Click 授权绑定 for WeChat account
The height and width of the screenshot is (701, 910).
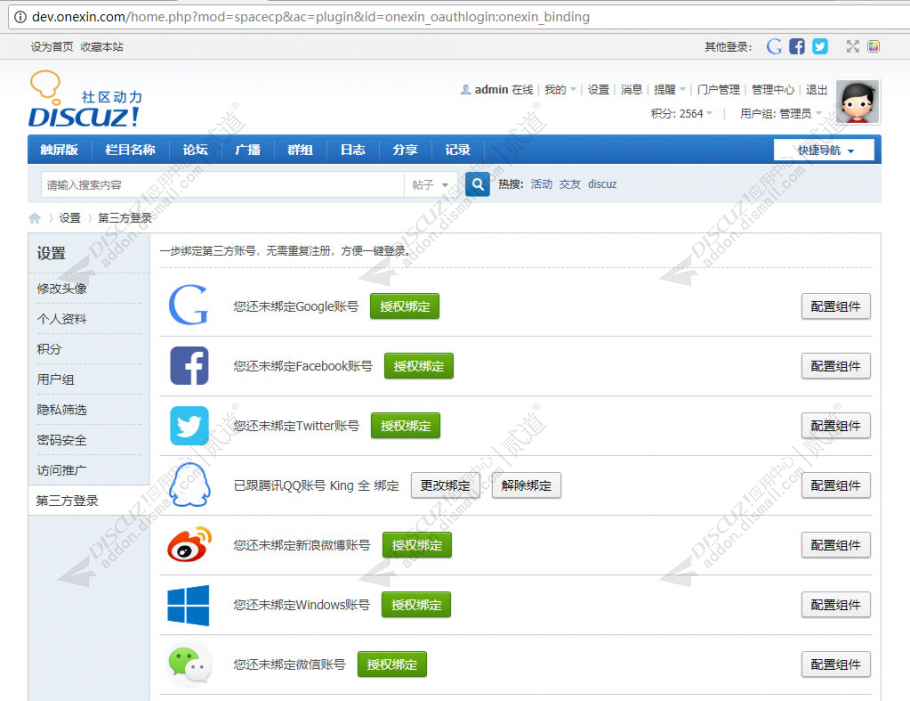[x=392, y=664]
